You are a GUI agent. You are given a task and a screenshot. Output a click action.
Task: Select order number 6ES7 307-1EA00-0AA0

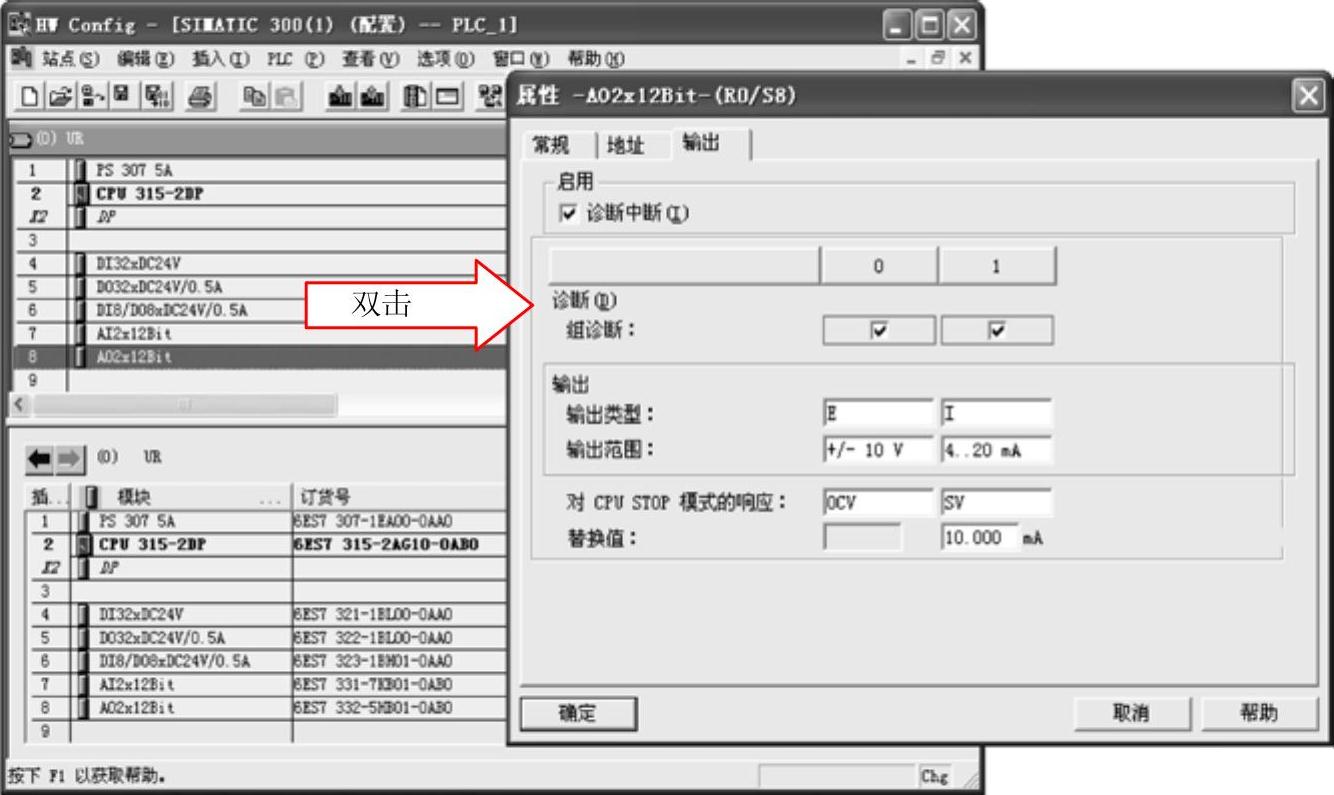pyautogui.click(x=373, y=521)
